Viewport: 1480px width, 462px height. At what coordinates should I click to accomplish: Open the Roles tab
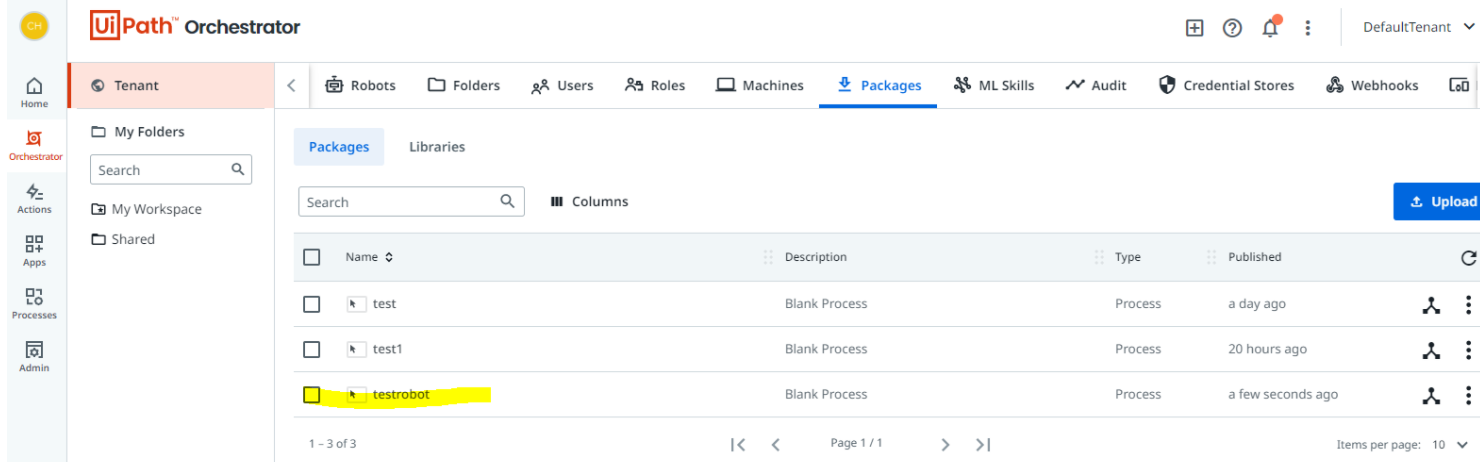click(655, 85)
